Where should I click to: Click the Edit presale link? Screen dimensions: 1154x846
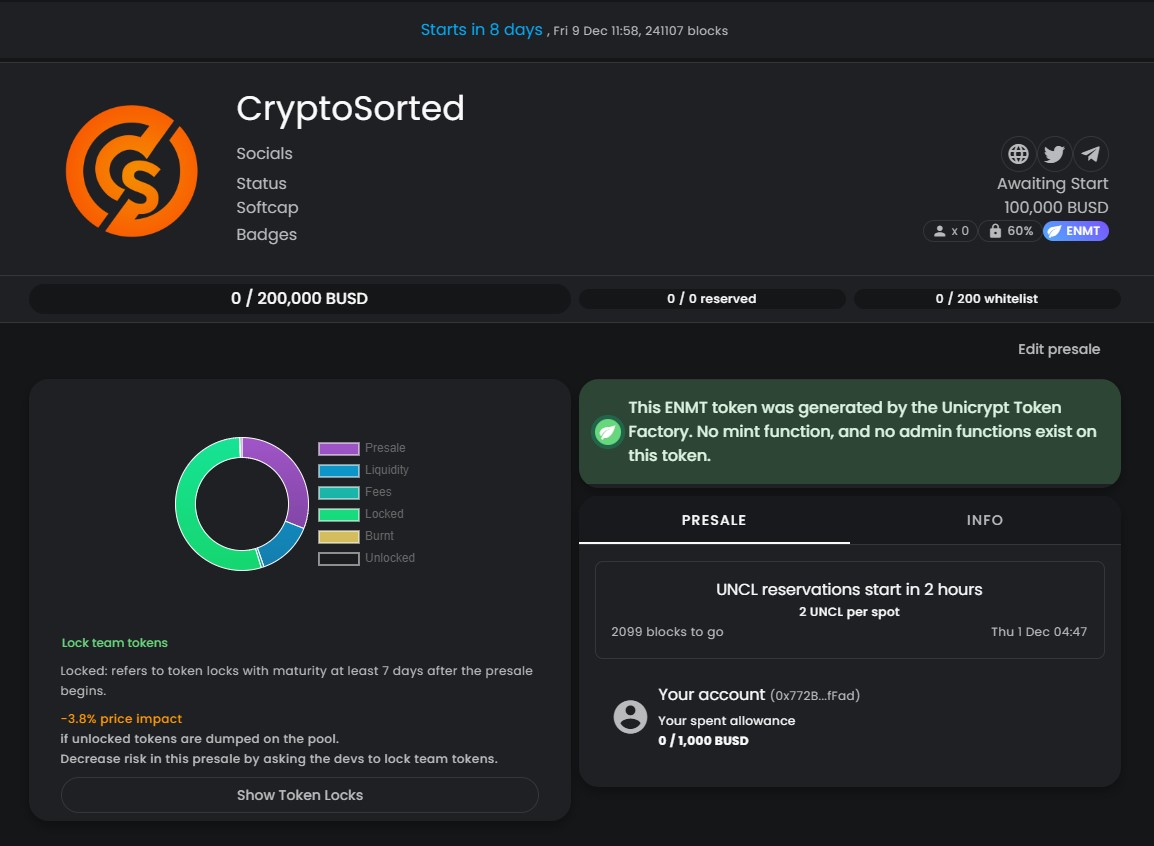(x=1058, y=349)
